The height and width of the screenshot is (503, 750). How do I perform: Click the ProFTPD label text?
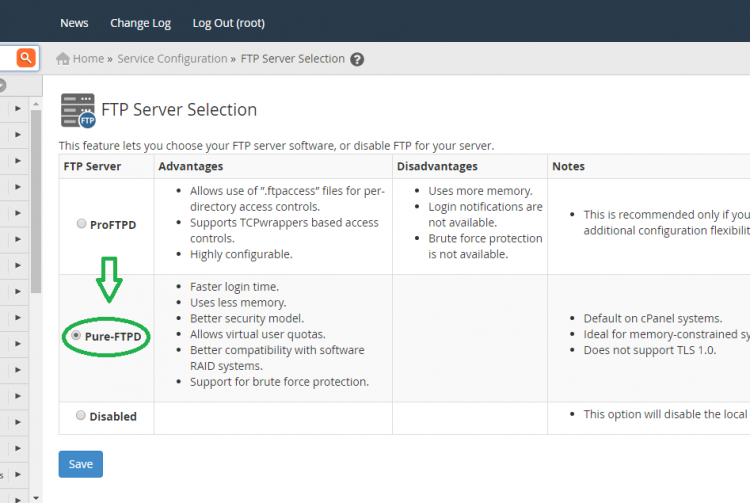tap(113, 225)
